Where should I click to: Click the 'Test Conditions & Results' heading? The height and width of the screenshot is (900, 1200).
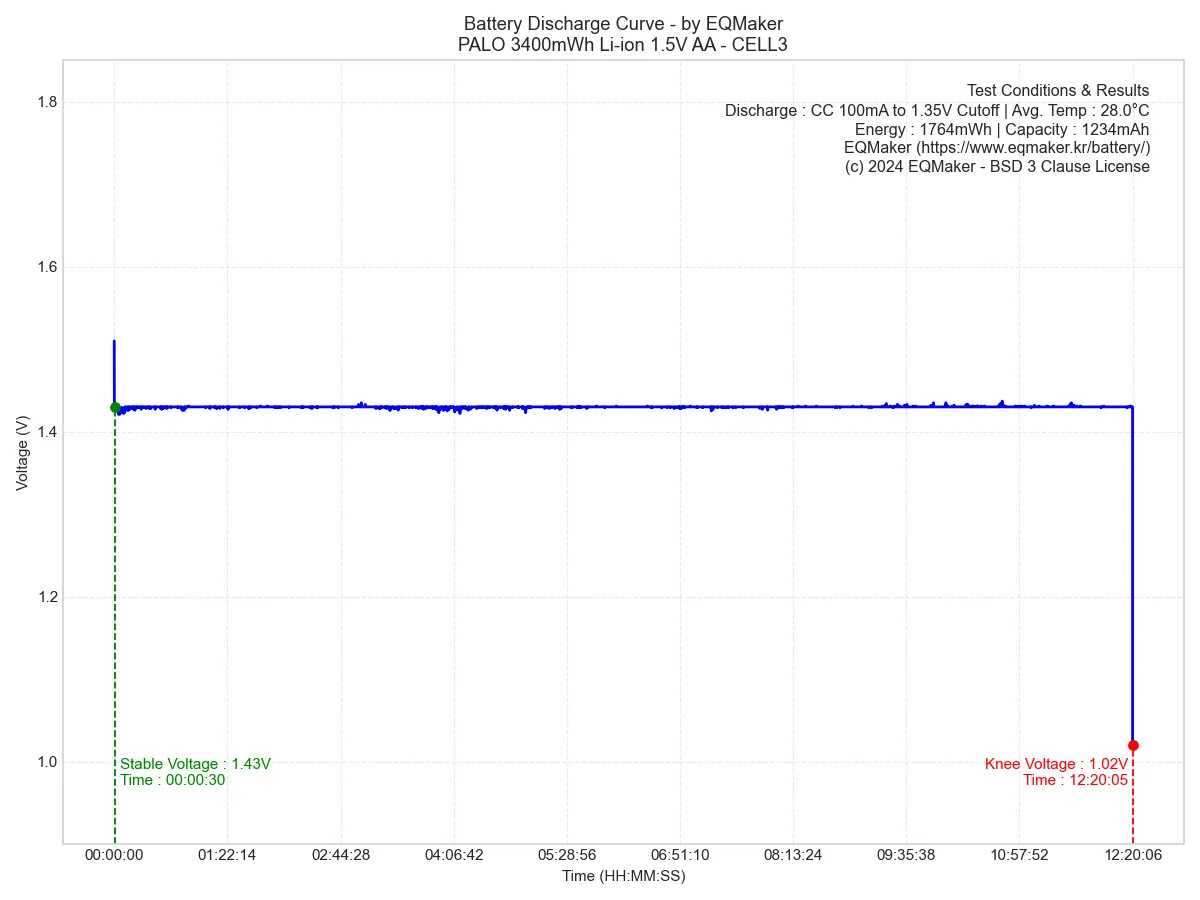point(1058,91)
